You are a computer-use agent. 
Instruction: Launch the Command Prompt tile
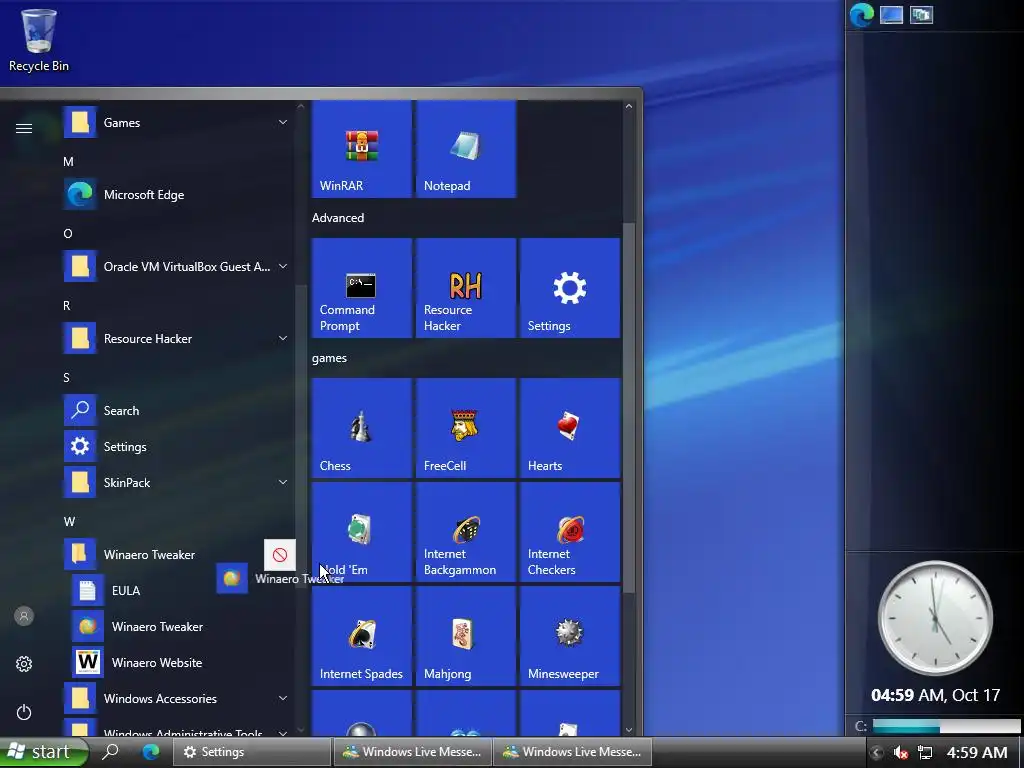[x=361, y=288]
